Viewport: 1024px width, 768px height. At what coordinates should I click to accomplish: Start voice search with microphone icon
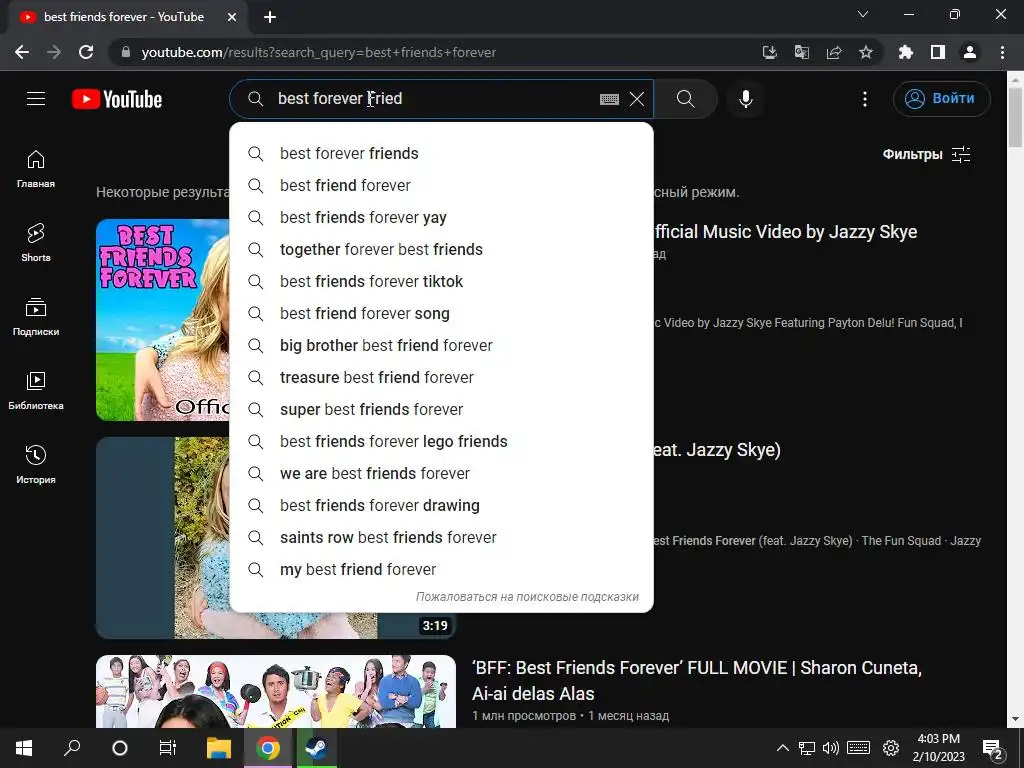pos(746,99)
